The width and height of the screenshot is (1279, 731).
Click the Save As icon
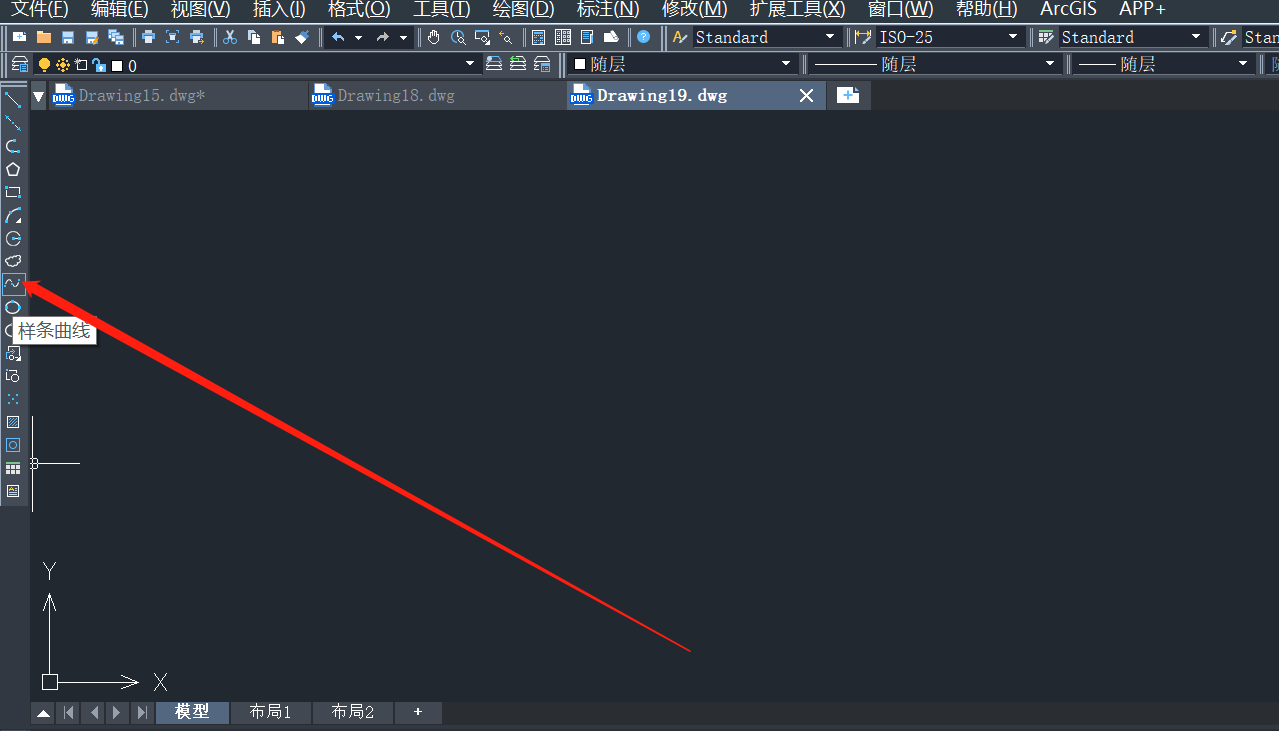pos(92,37)
